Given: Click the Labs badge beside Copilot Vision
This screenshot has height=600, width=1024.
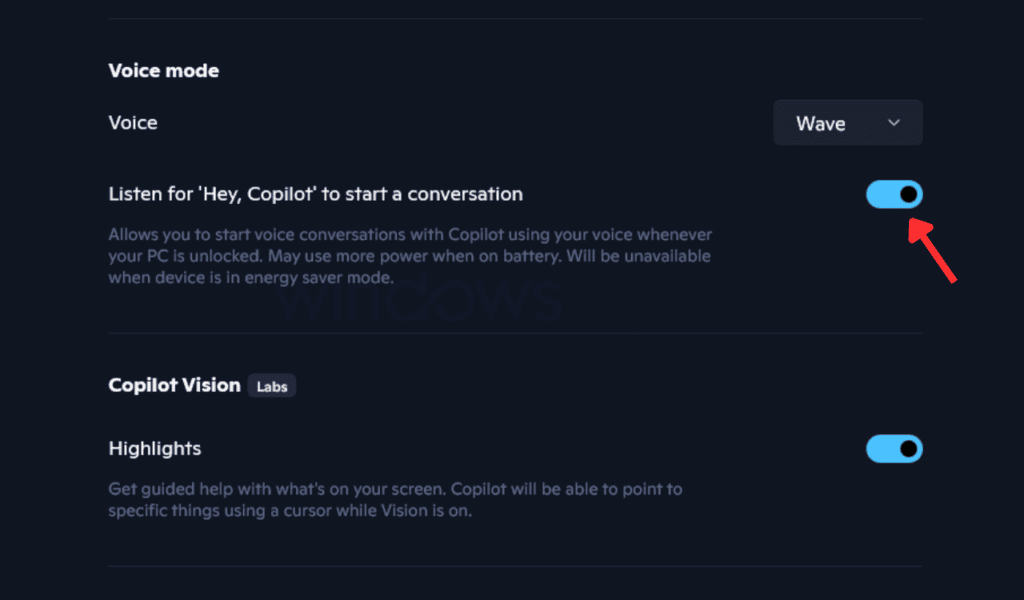Looking at the screenshot, I should pyautogui.click(x=272, y=386).
